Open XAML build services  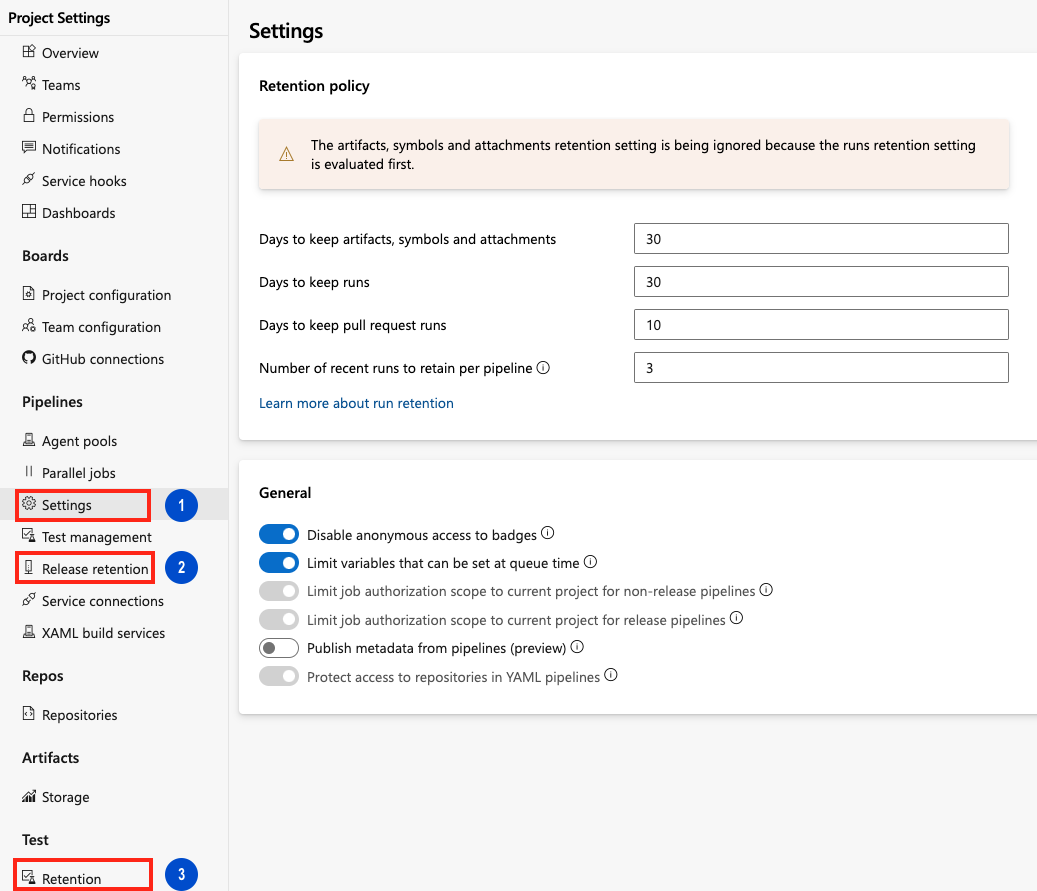pyautogui.click(x=96, y=633)
